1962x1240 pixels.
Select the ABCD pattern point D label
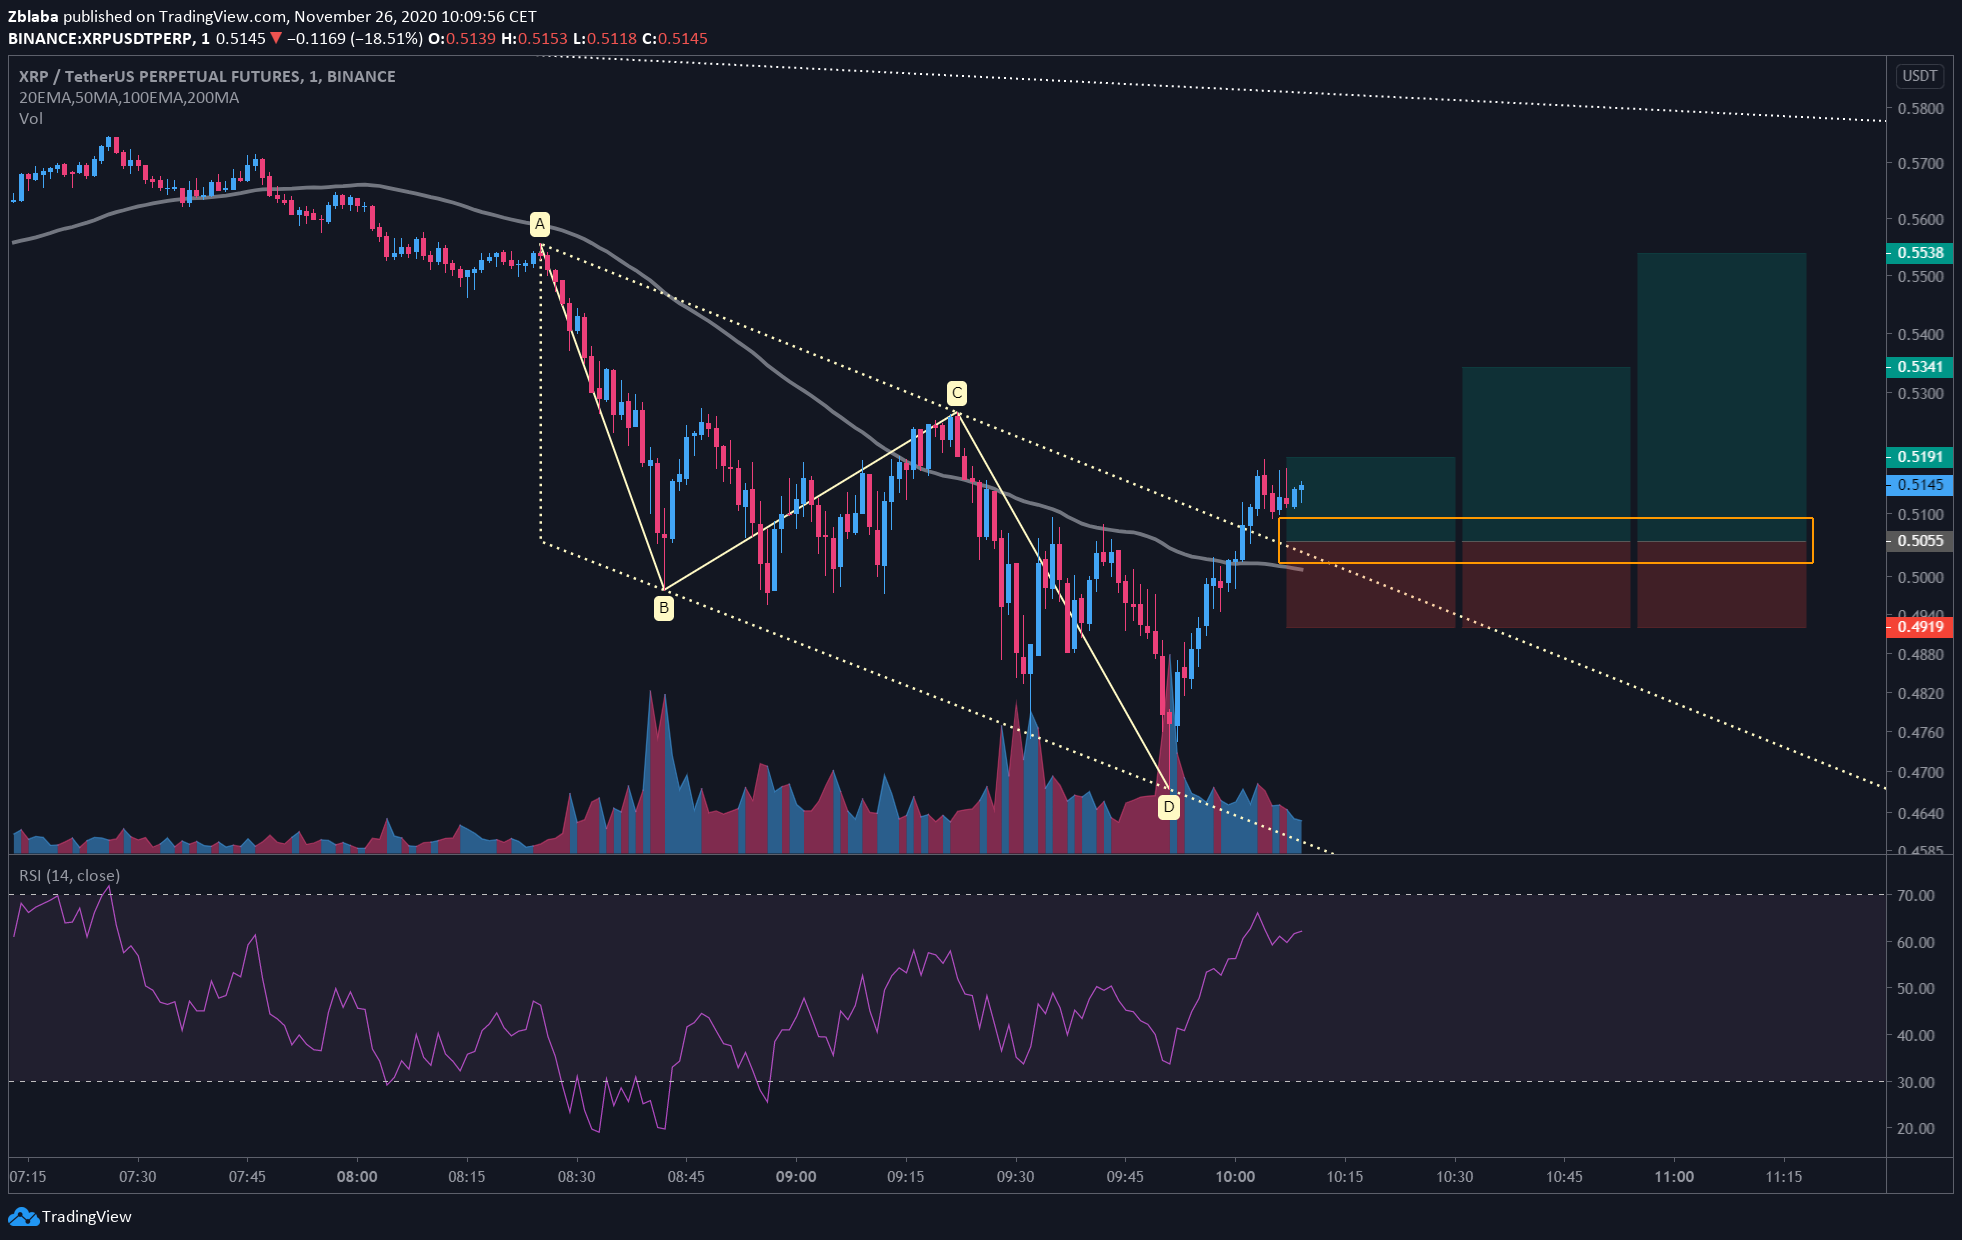tap(1169, 807)
